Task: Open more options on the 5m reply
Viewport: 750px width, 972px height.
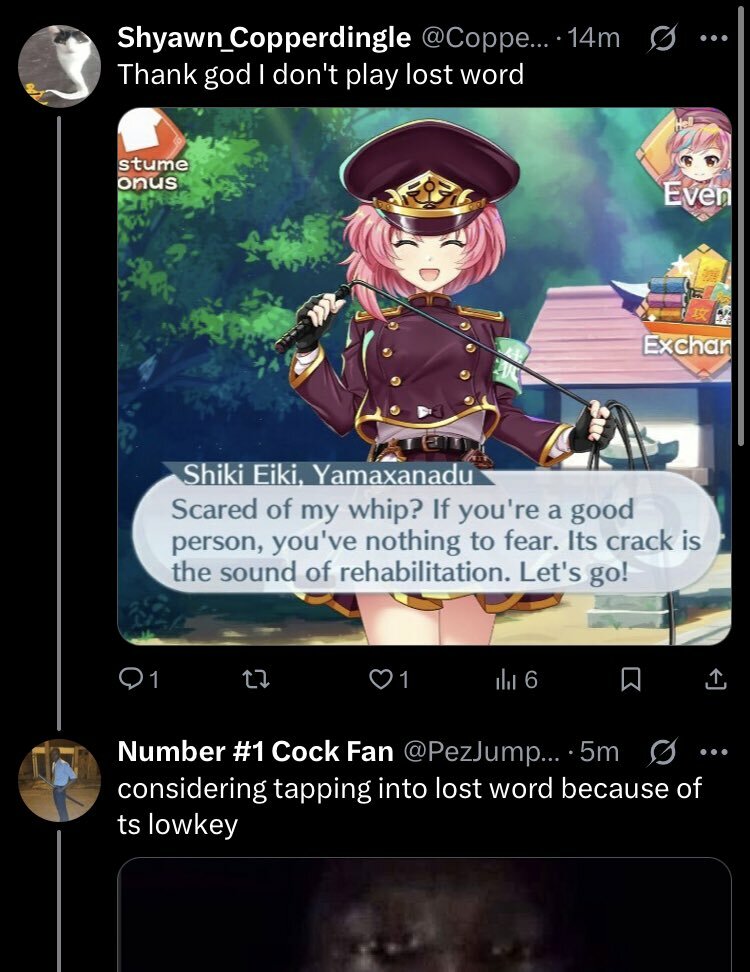Action: click(x=713, y=752)
